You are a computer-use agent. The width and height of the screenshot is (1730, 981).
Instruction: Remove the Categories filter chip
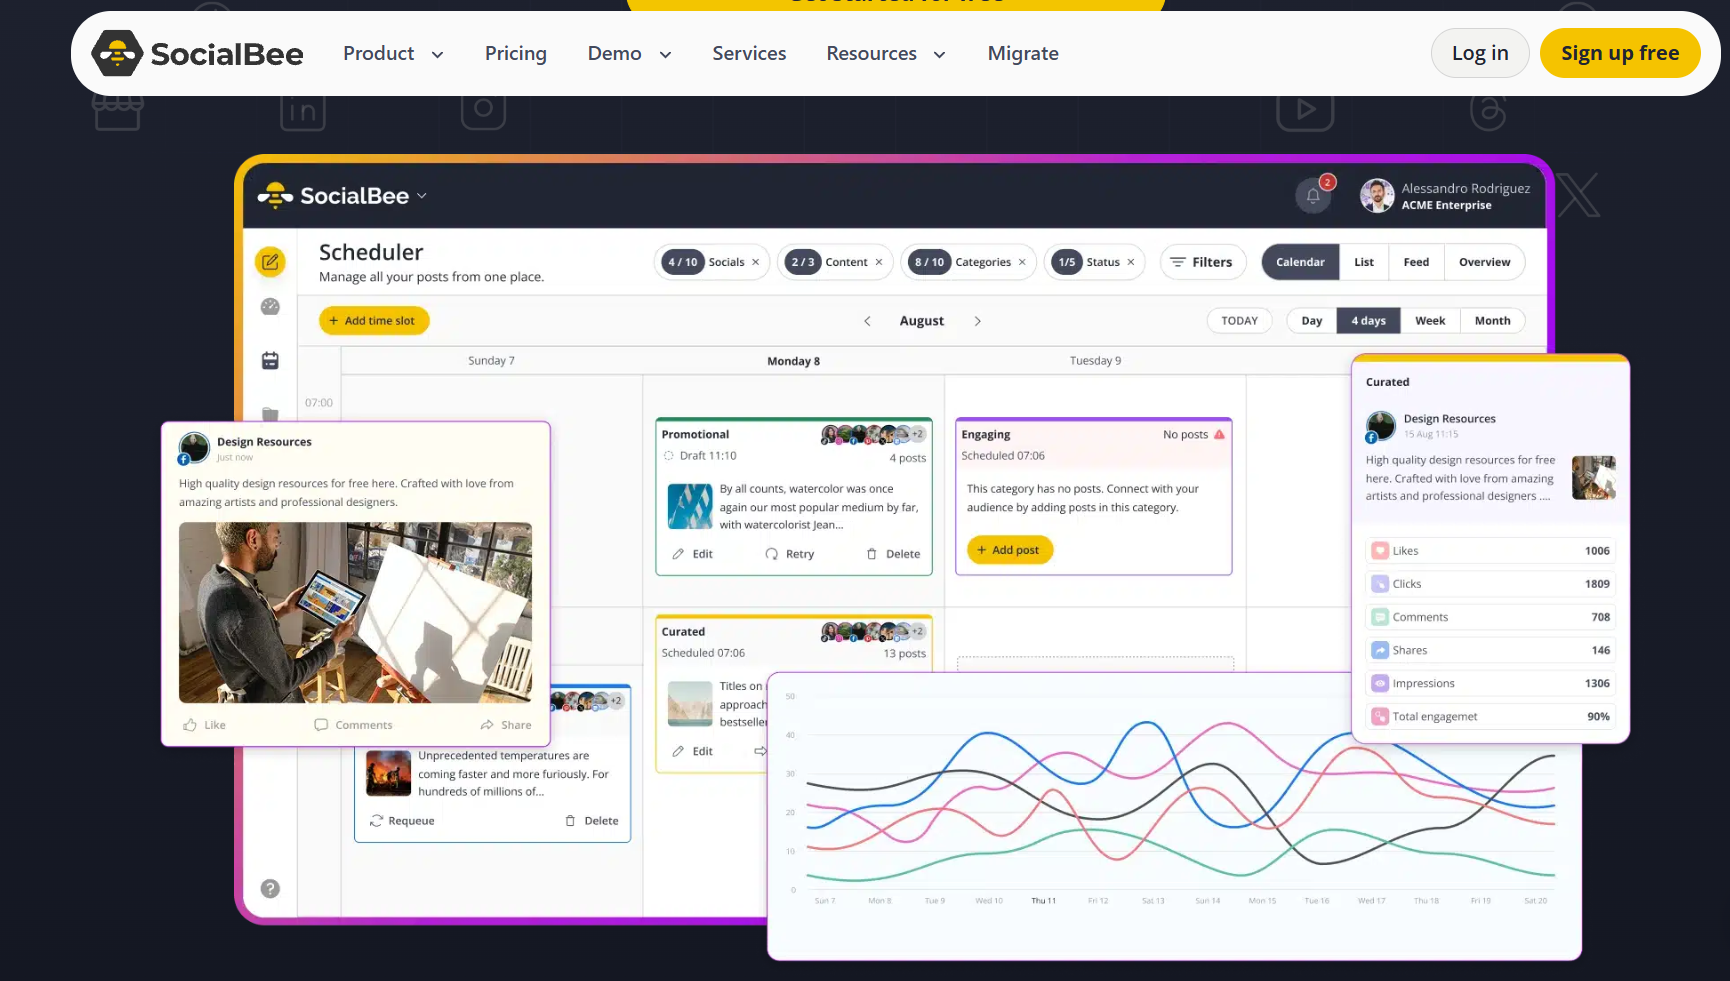click(1022, 262)
